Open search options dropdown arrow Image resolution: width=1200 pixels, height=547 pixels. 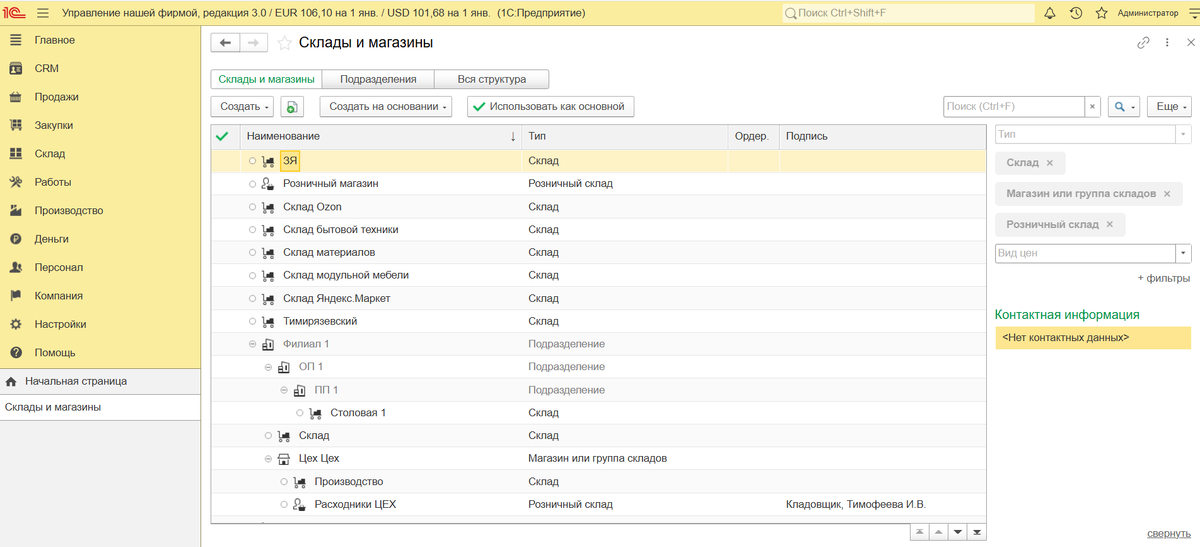1133,106
